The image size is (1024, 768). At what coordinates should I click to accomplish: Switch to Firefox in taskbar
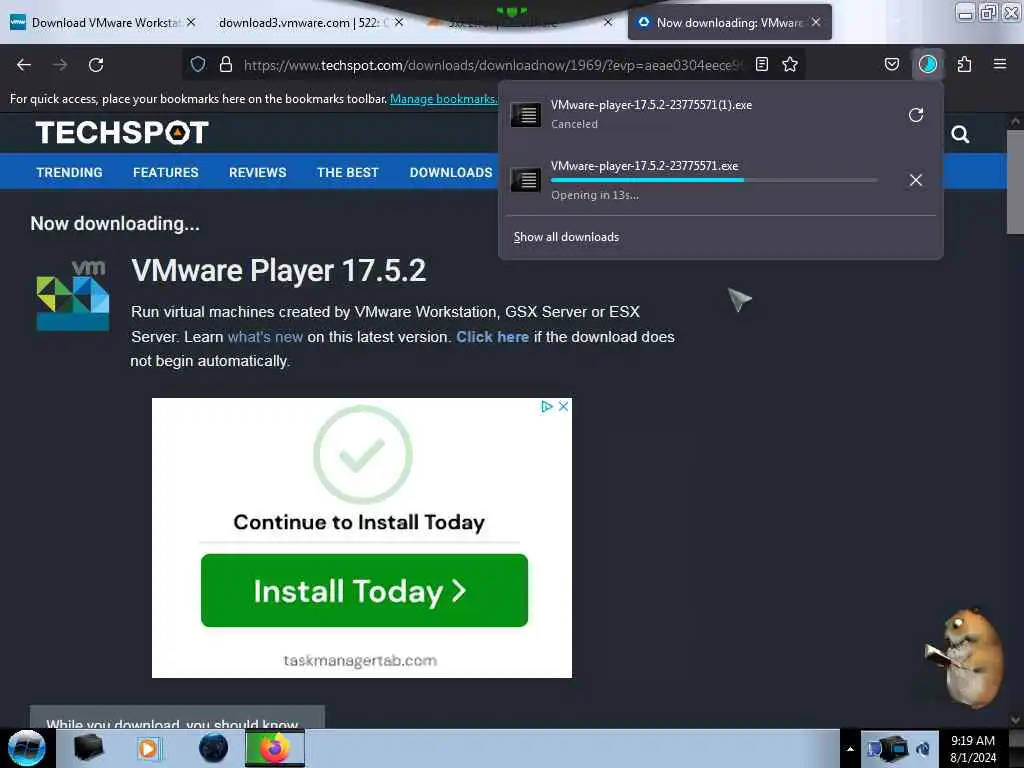coord(275,748)
